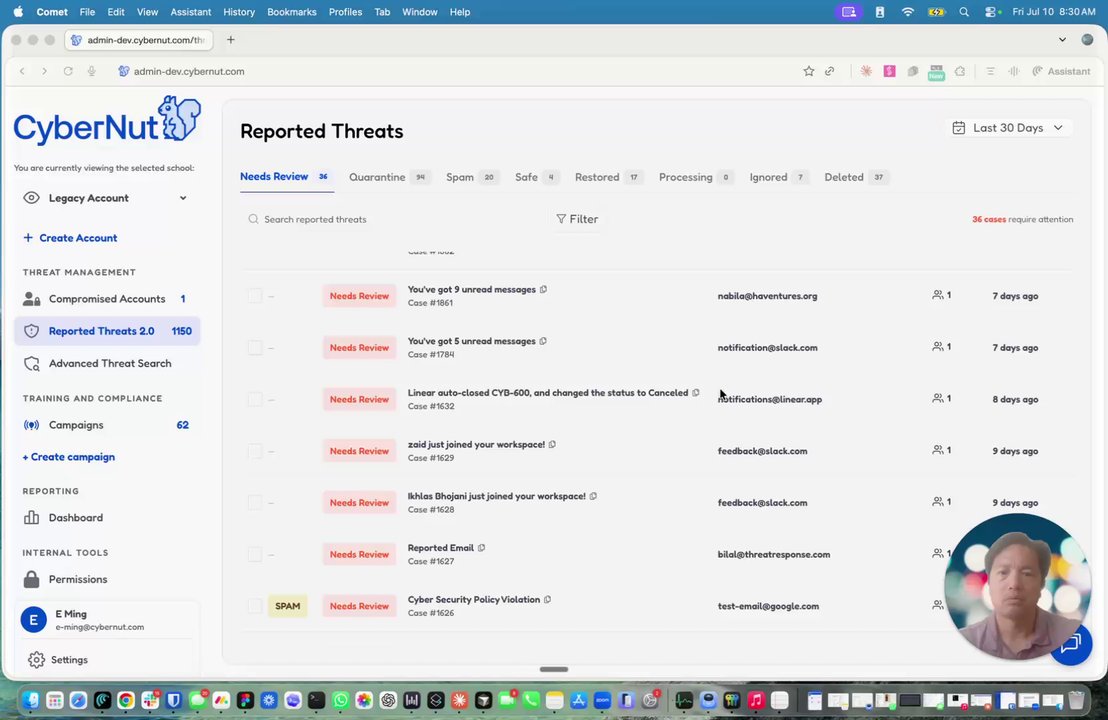
Task: Copy subject of Cyber Security Policy Violation
Action: [x=547, y=599]
